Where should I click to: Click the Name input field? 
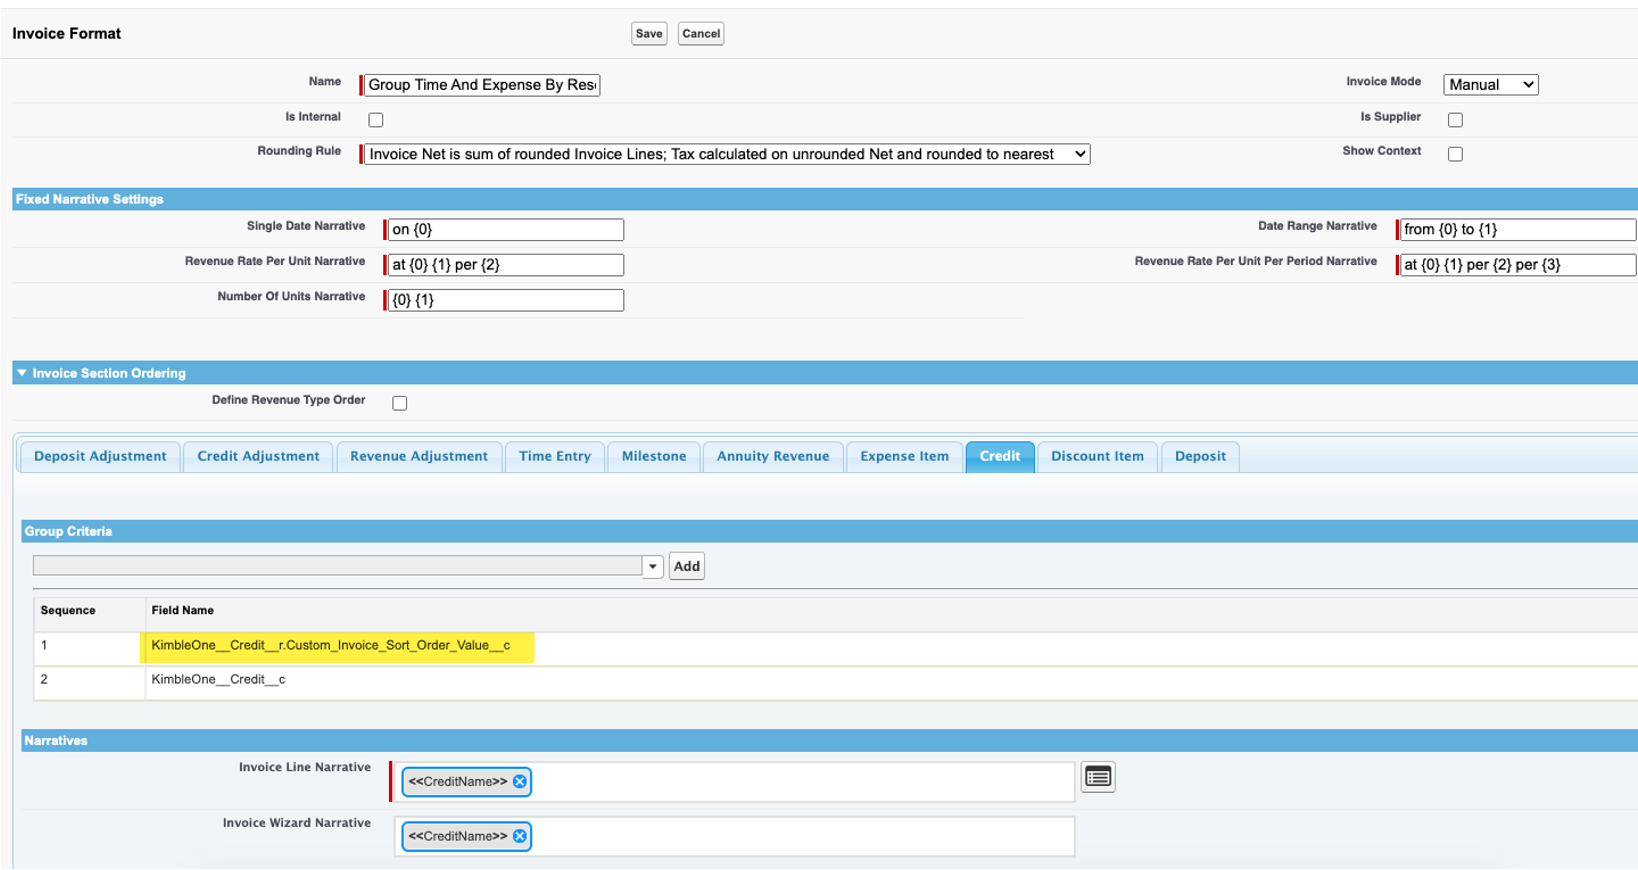482,85
